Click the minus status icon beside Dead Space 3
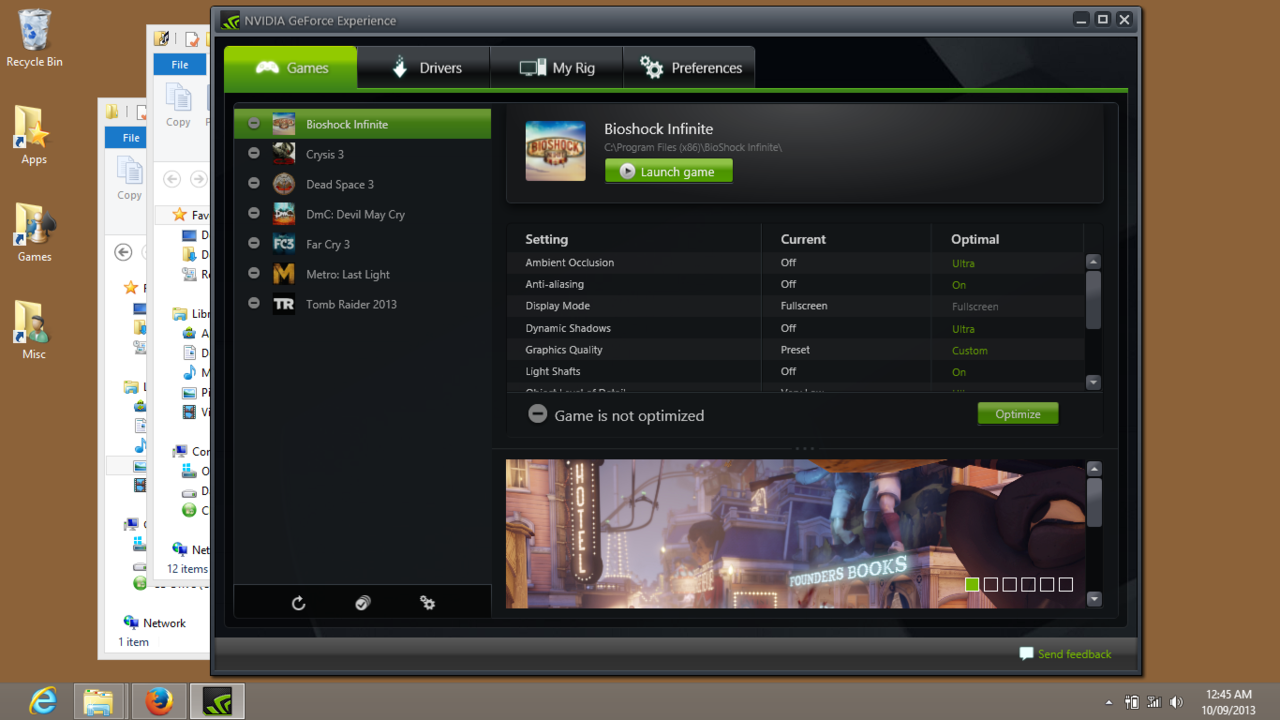Image resolution: width=1280 pixels, height=720 pixels. pyautogui.click(x=254, y=184)
